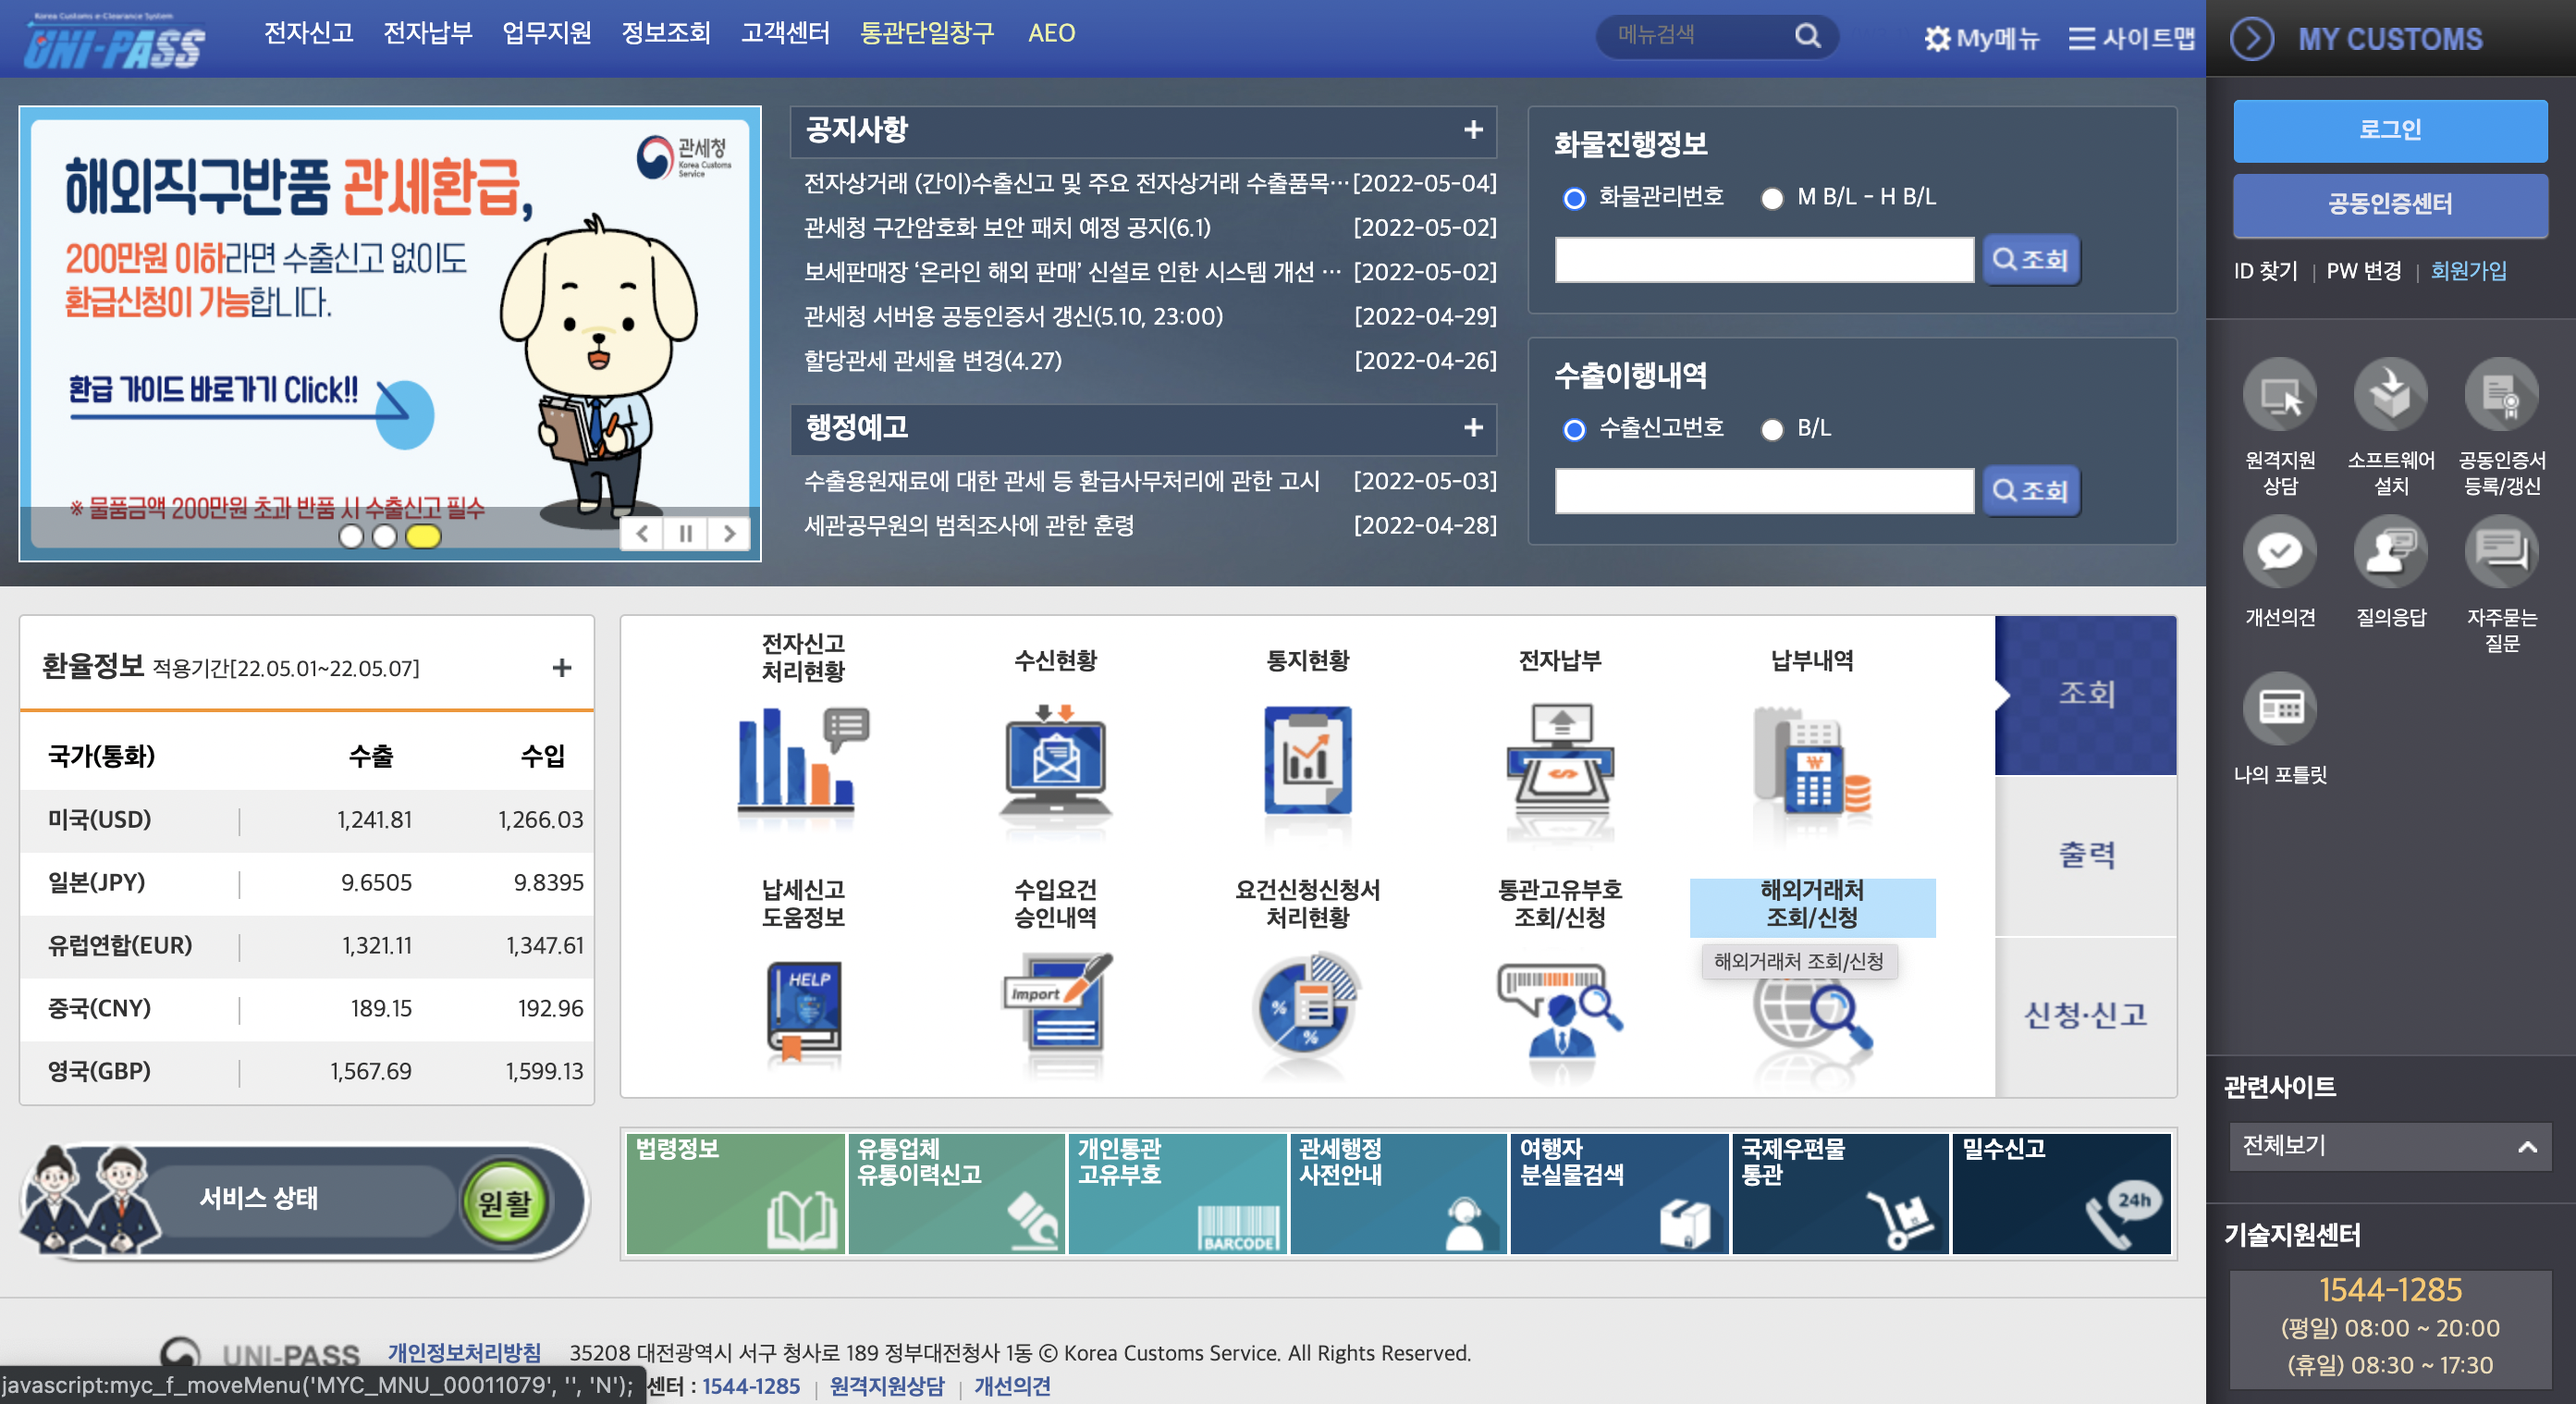Viewport: 2576px width, 1404px height.
Task: Click the 원격지원 상담 sidebar icon
Action: point(2279,395)
